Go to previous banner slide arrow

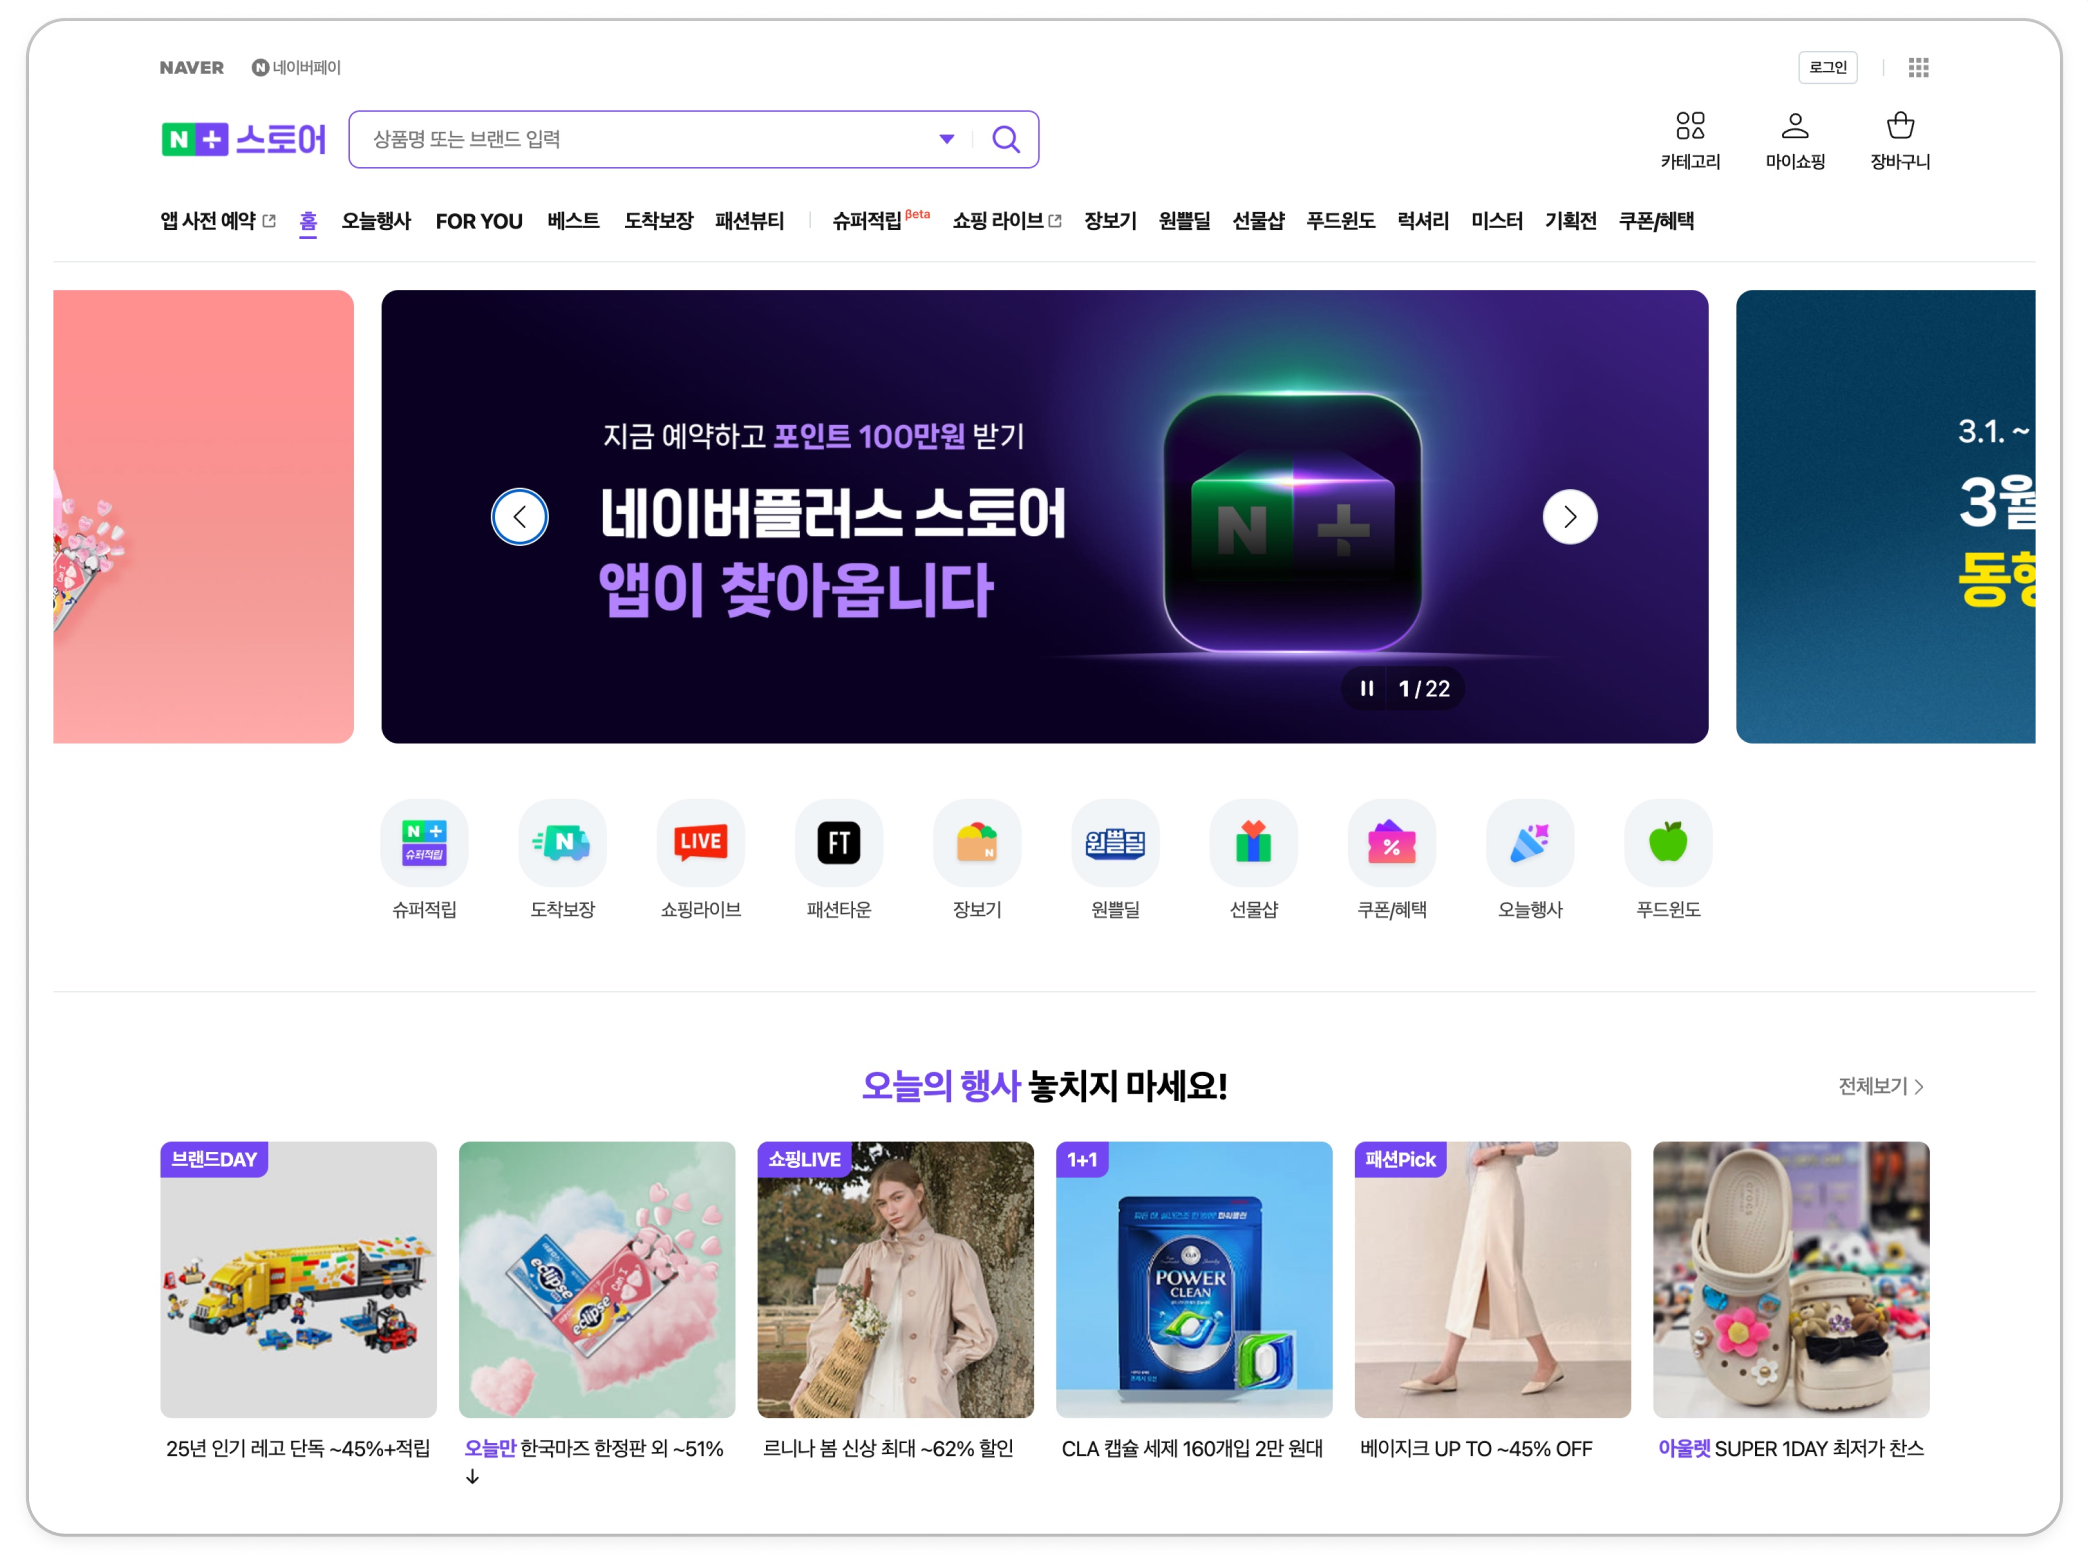click(520, 517)
